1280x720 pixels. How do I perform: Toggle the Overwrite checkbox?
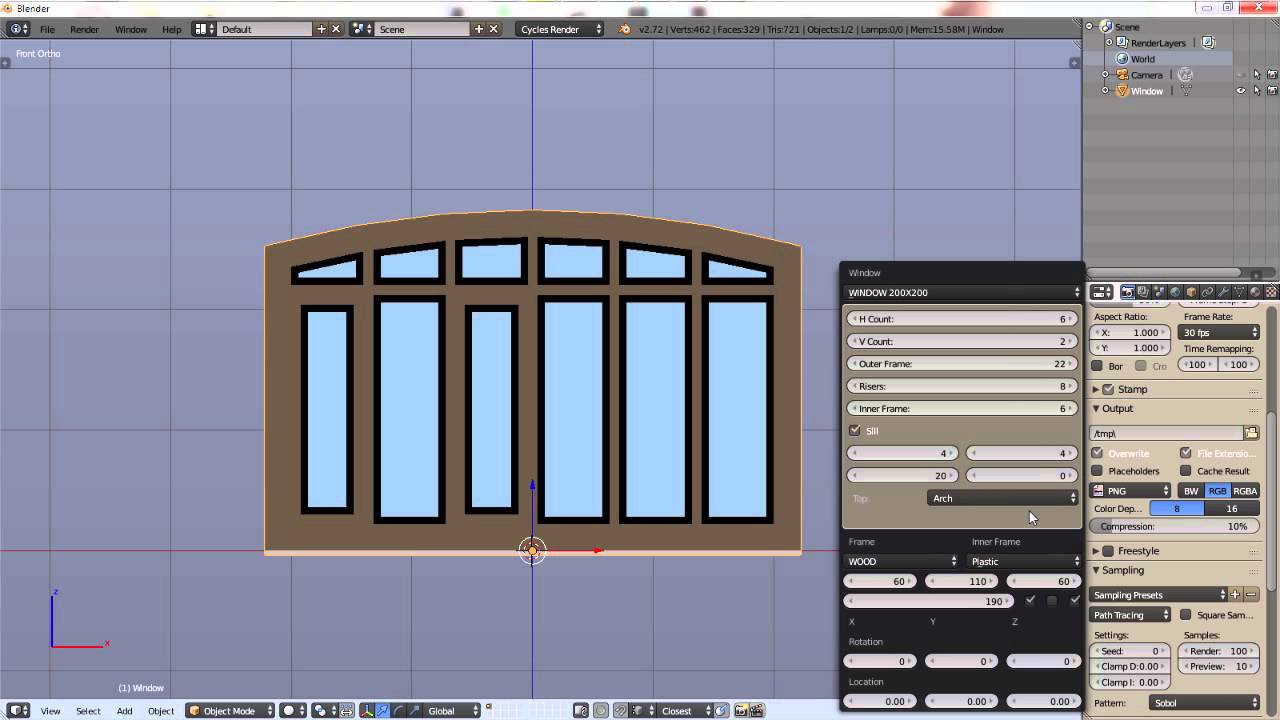[x=1097, y=453]
